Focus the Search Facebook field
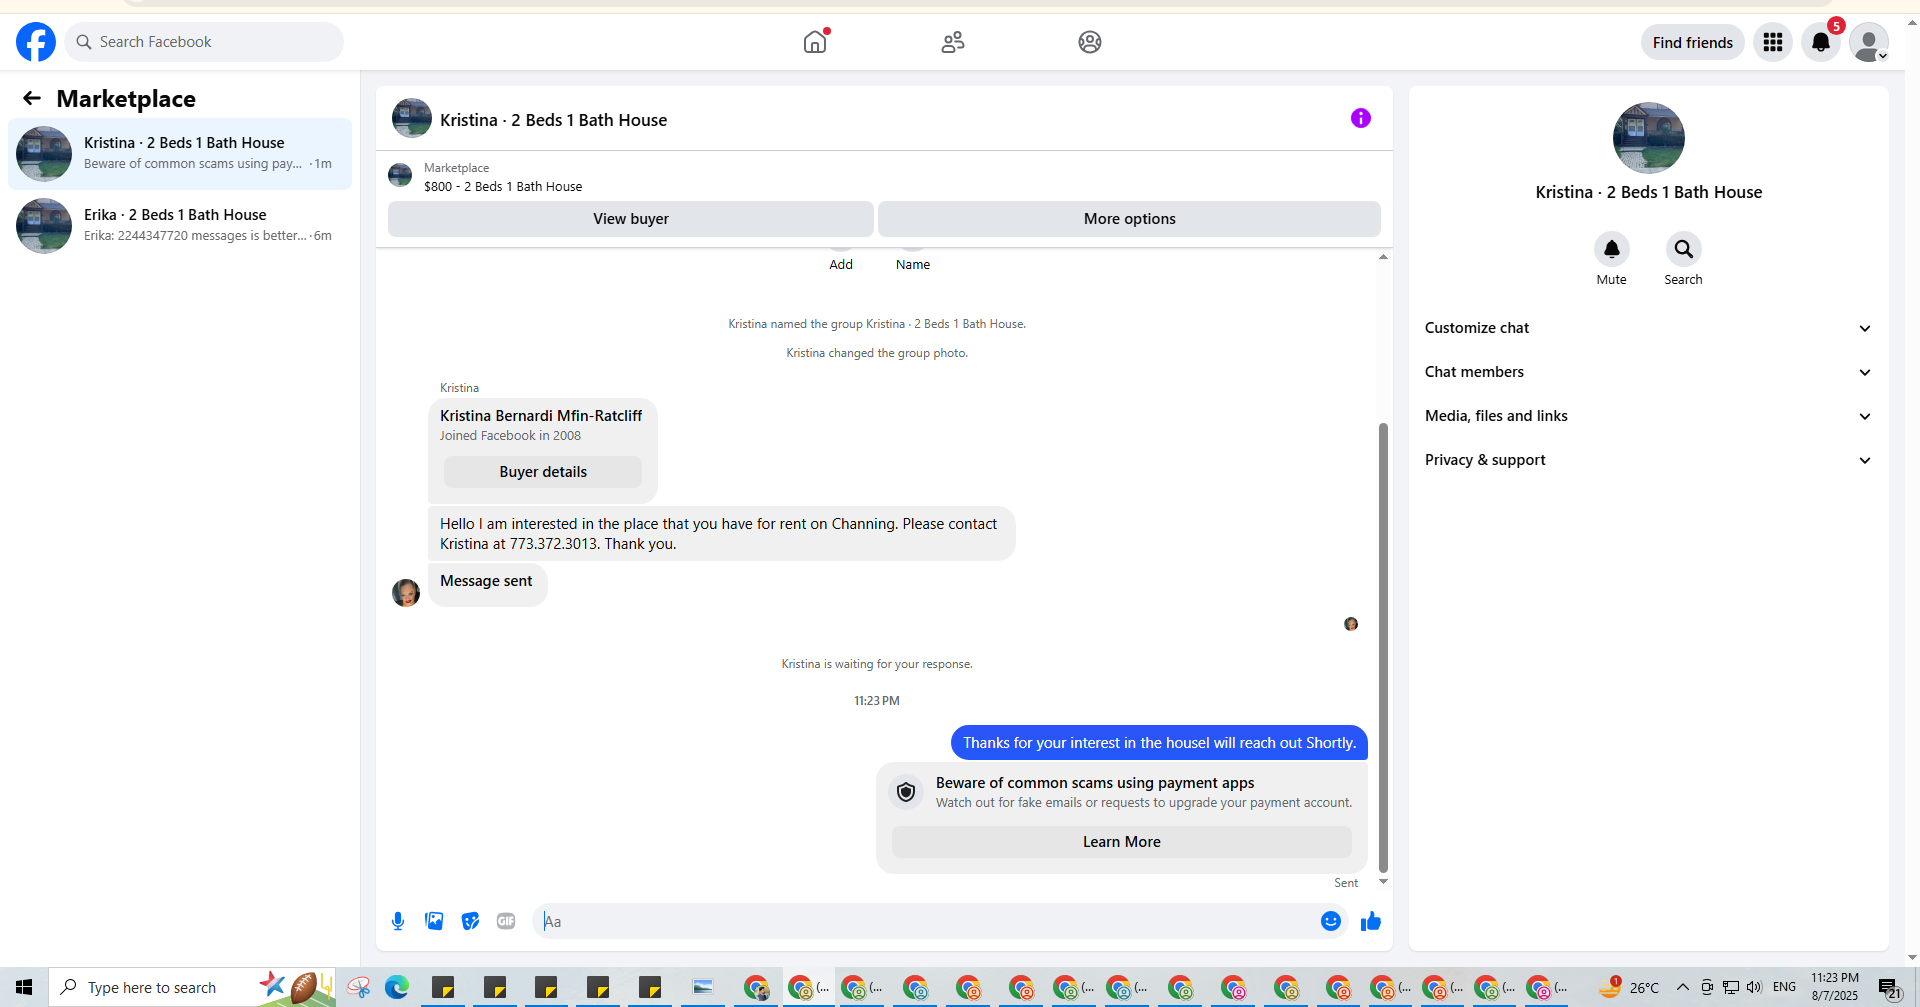The image size is (1920, 1007). [205, 42]
